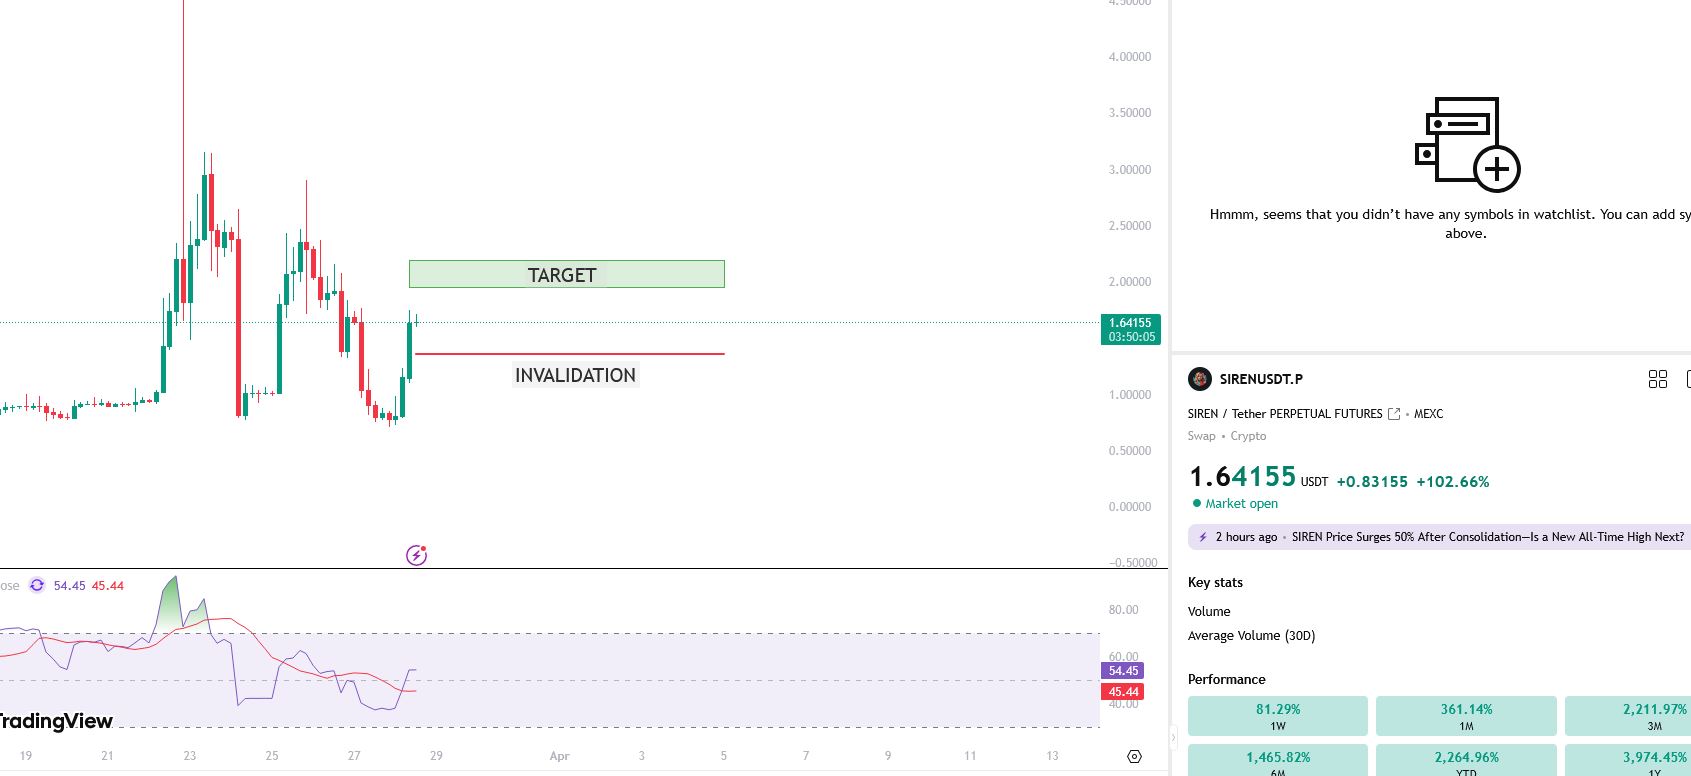
Task: Select the red horizontal invalidation line
Action: (x=569, y=354)
